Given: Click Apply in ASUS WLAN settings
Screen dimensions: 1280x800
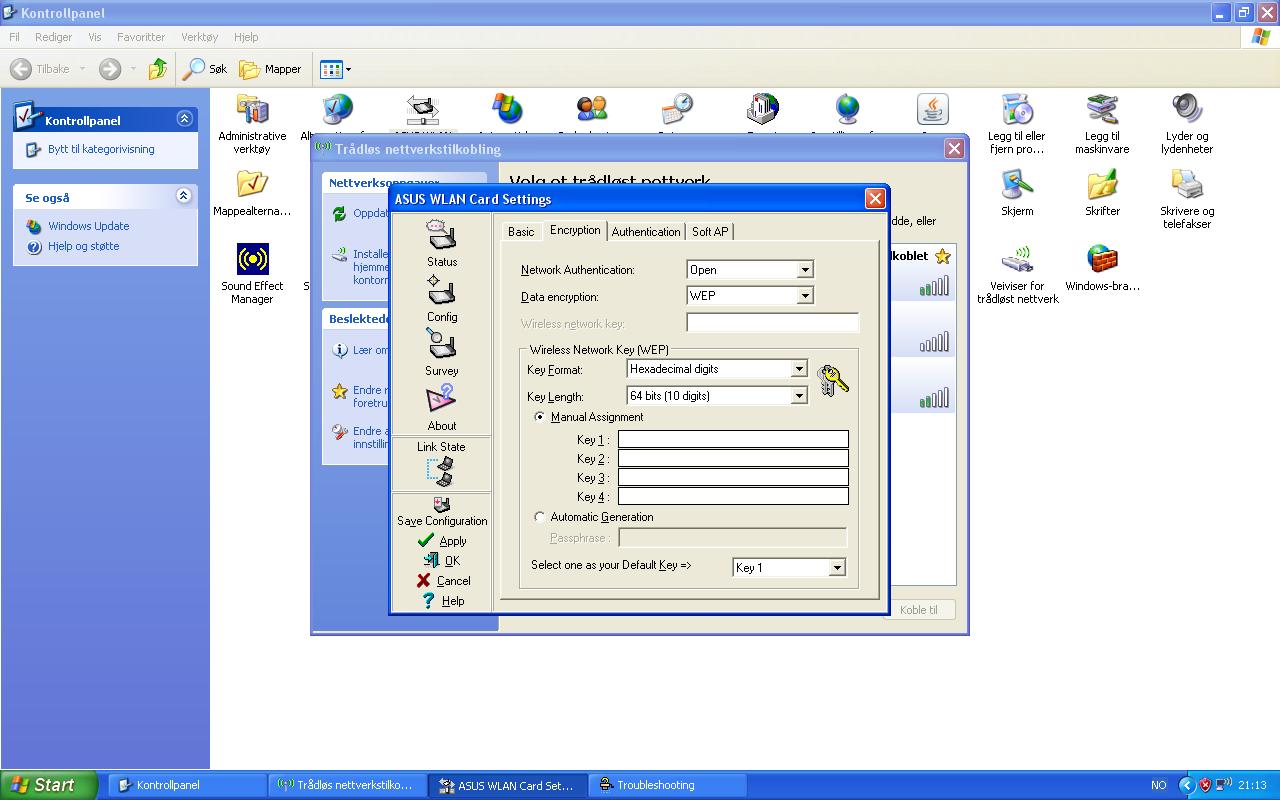Looking at the screenshot, I should [442, 541].
